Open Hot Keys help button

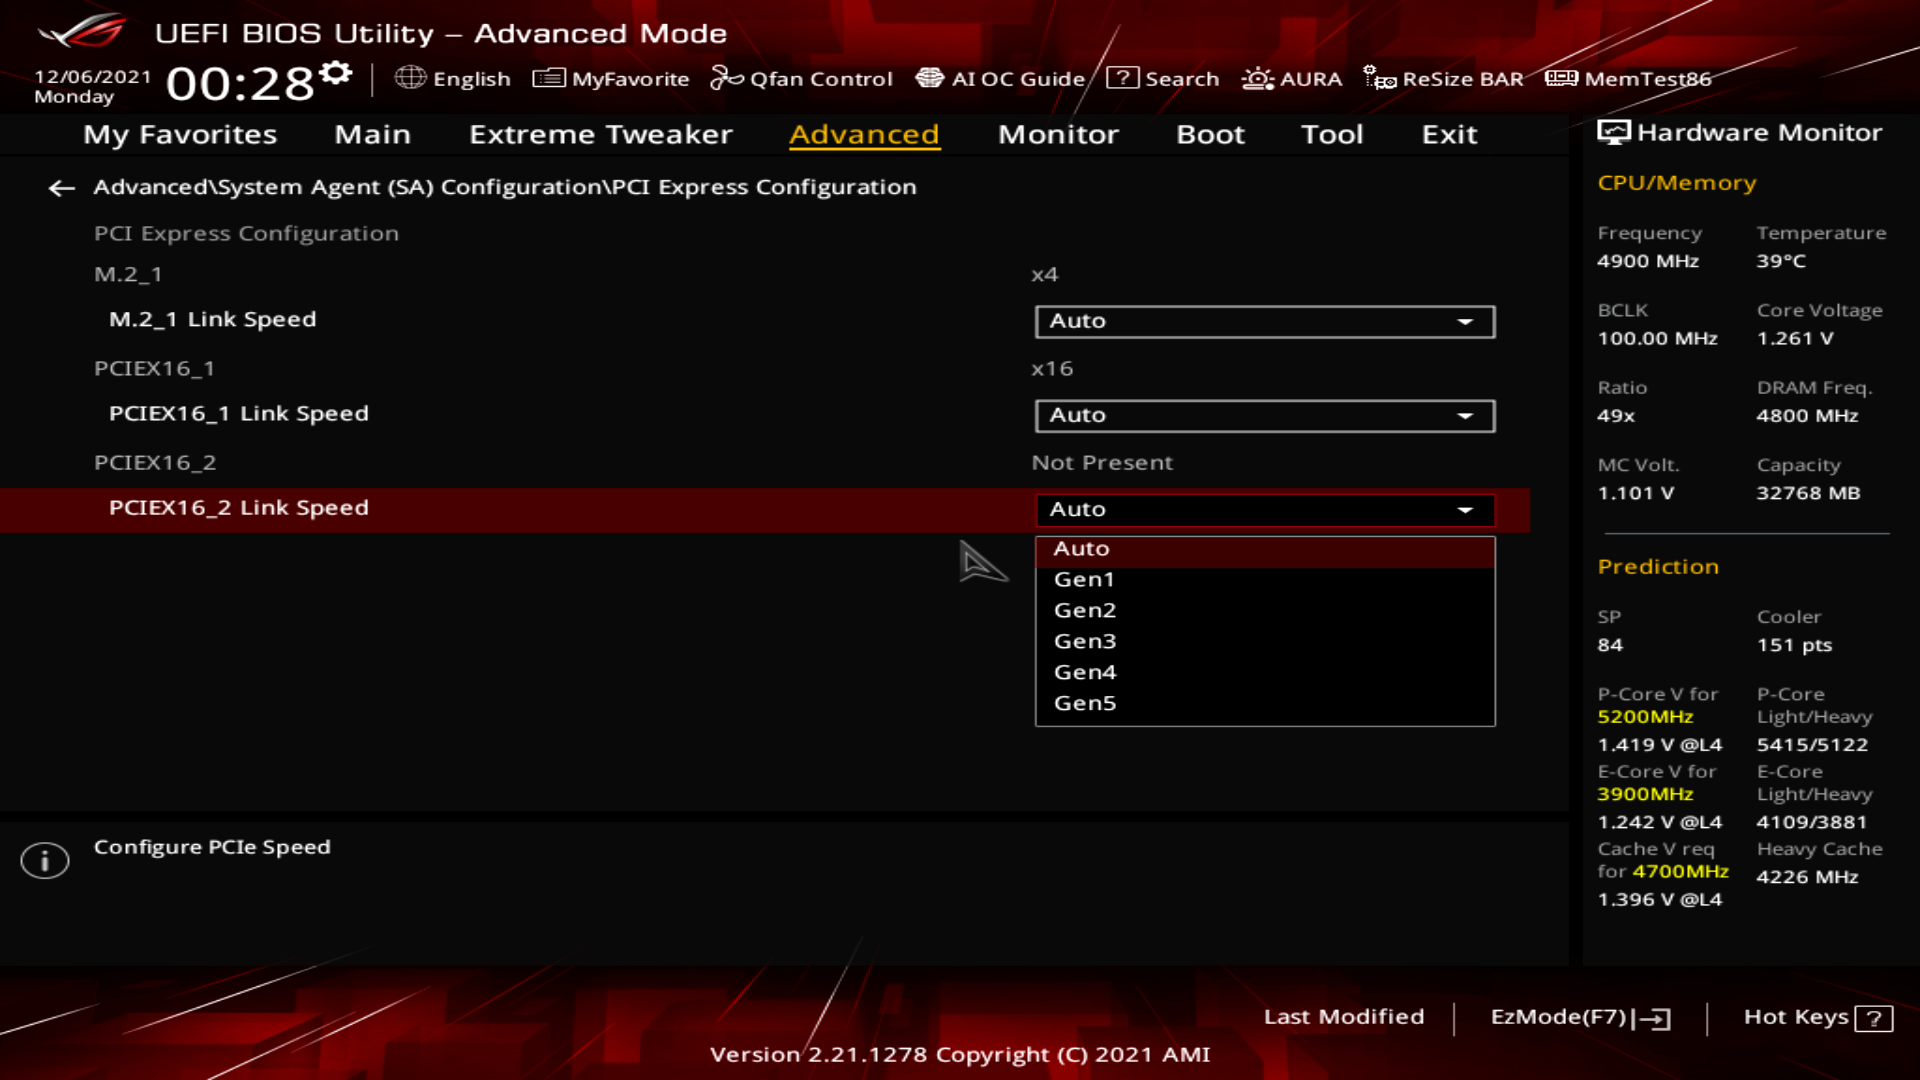1817,1017
